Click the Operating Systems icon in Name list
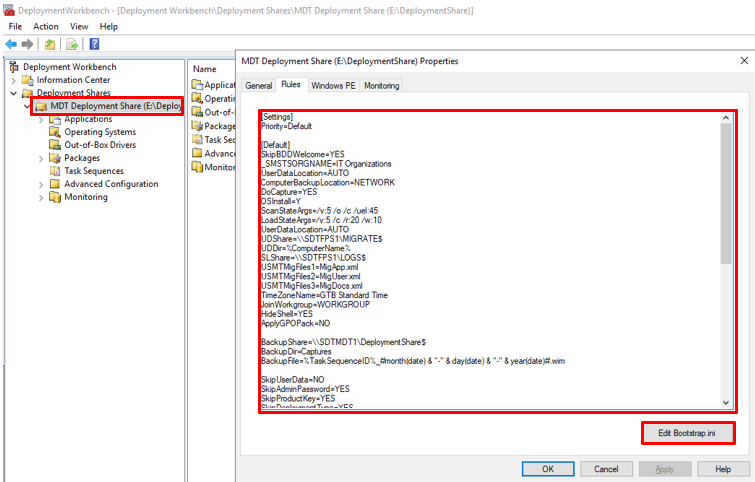The width and height of the screenshot is (755, 482). [197, 98]
